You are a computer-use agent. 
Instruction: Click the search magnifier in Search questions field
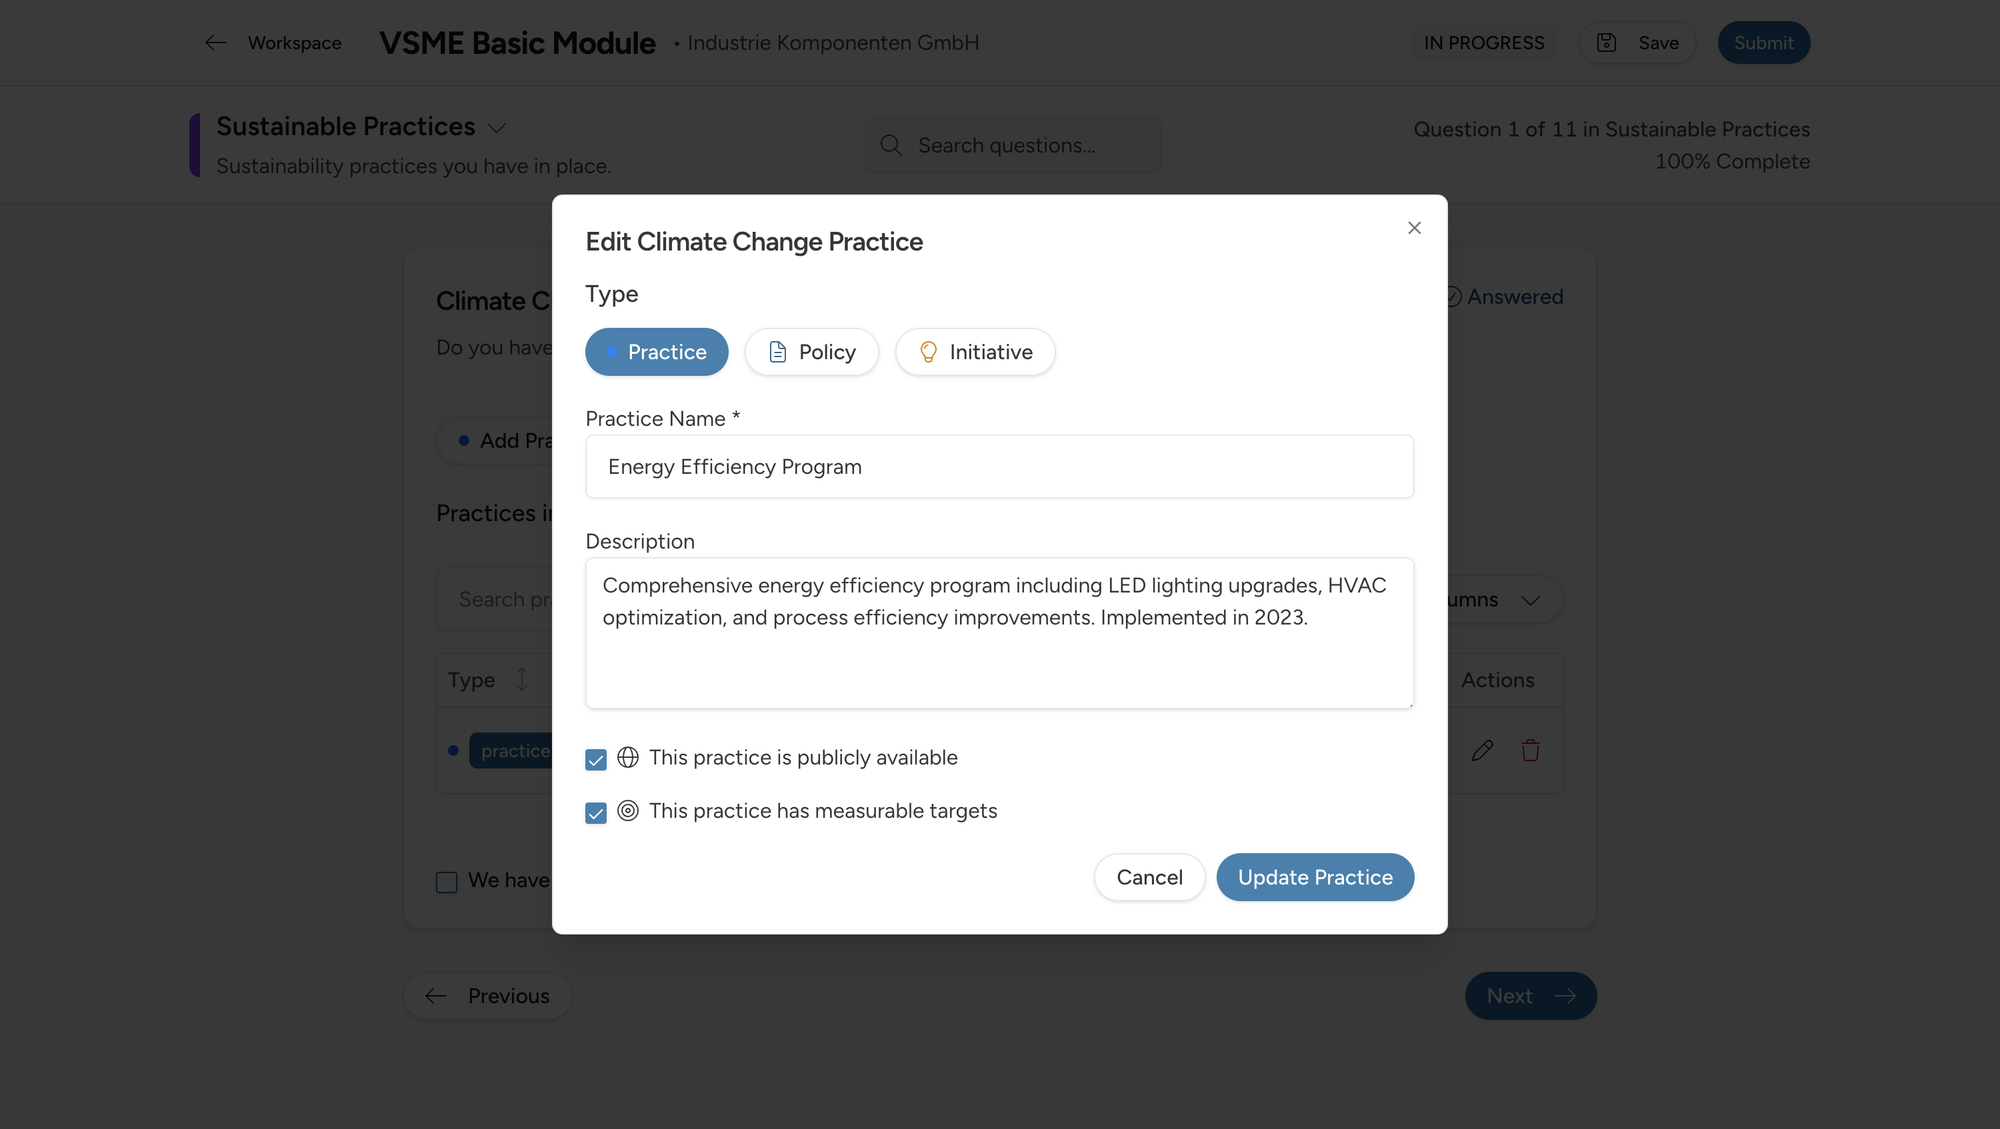[891, 145]
